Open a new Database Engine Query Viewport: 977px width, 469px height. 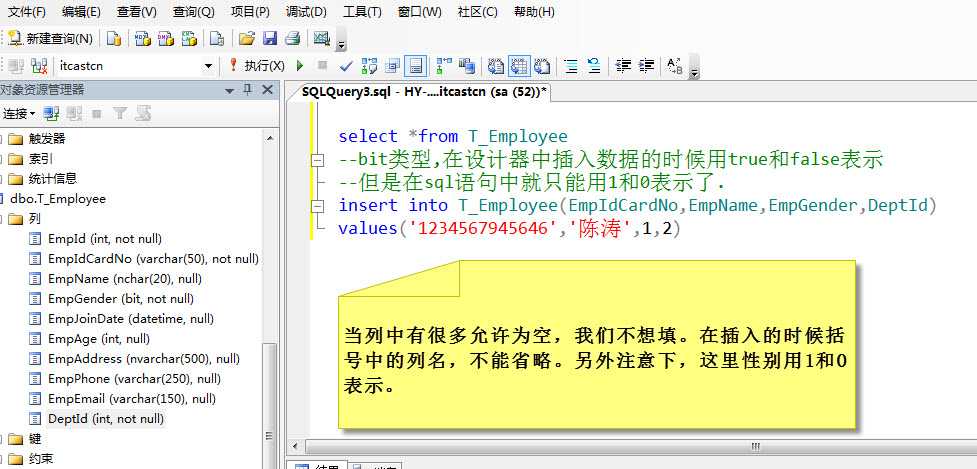pos(113,39)
